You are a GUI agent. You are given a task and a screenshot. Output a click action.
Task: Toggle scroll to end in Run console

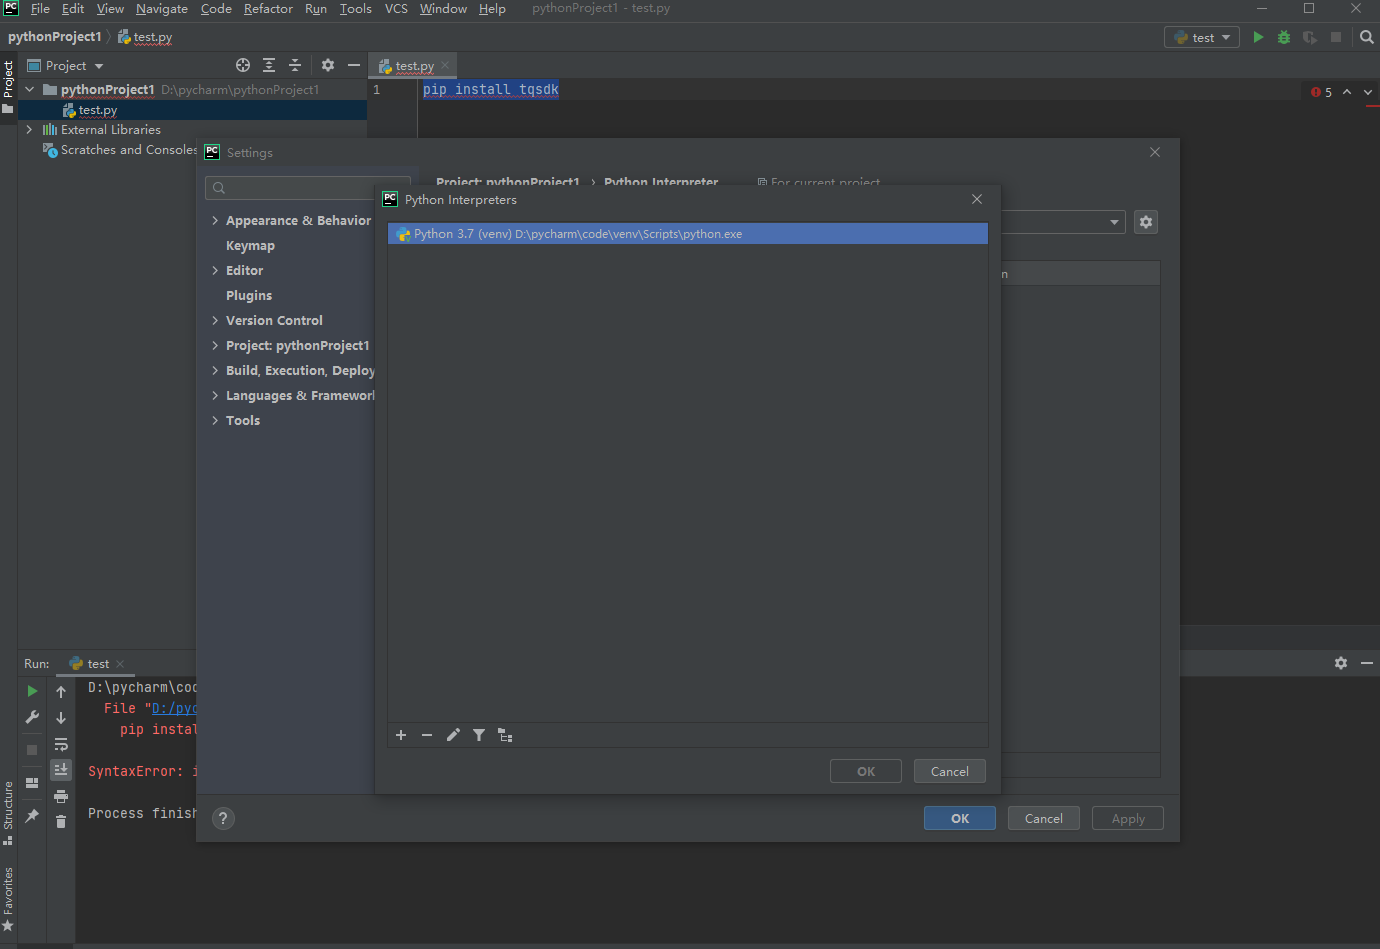[x=61, y=769]
